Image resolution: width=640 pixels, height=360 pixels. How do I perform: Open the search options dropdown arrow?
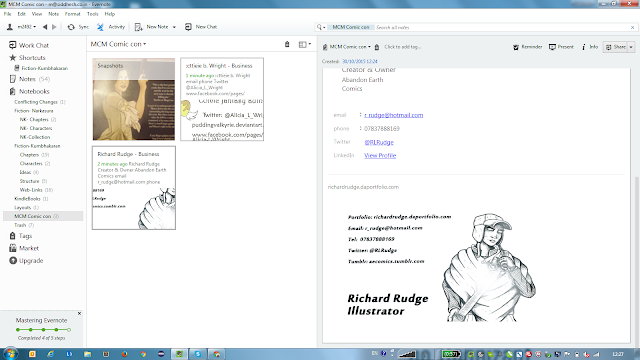click(x=324, y=27)
